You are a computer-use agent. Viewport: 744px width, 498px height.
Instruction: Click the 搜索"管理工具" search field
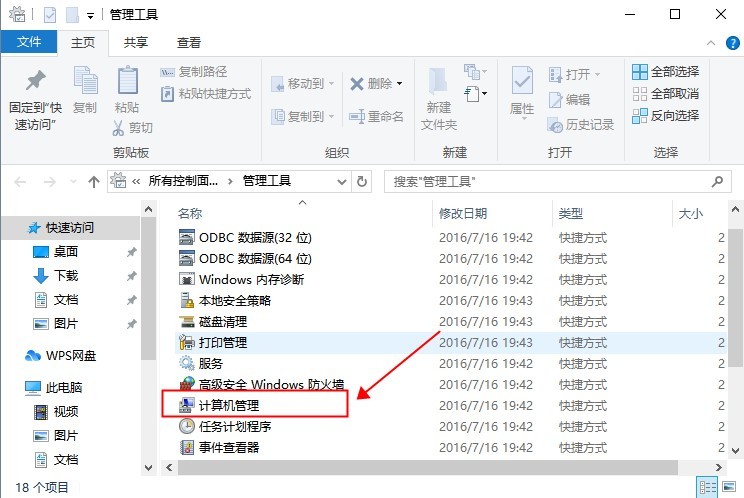click(558, 182)
